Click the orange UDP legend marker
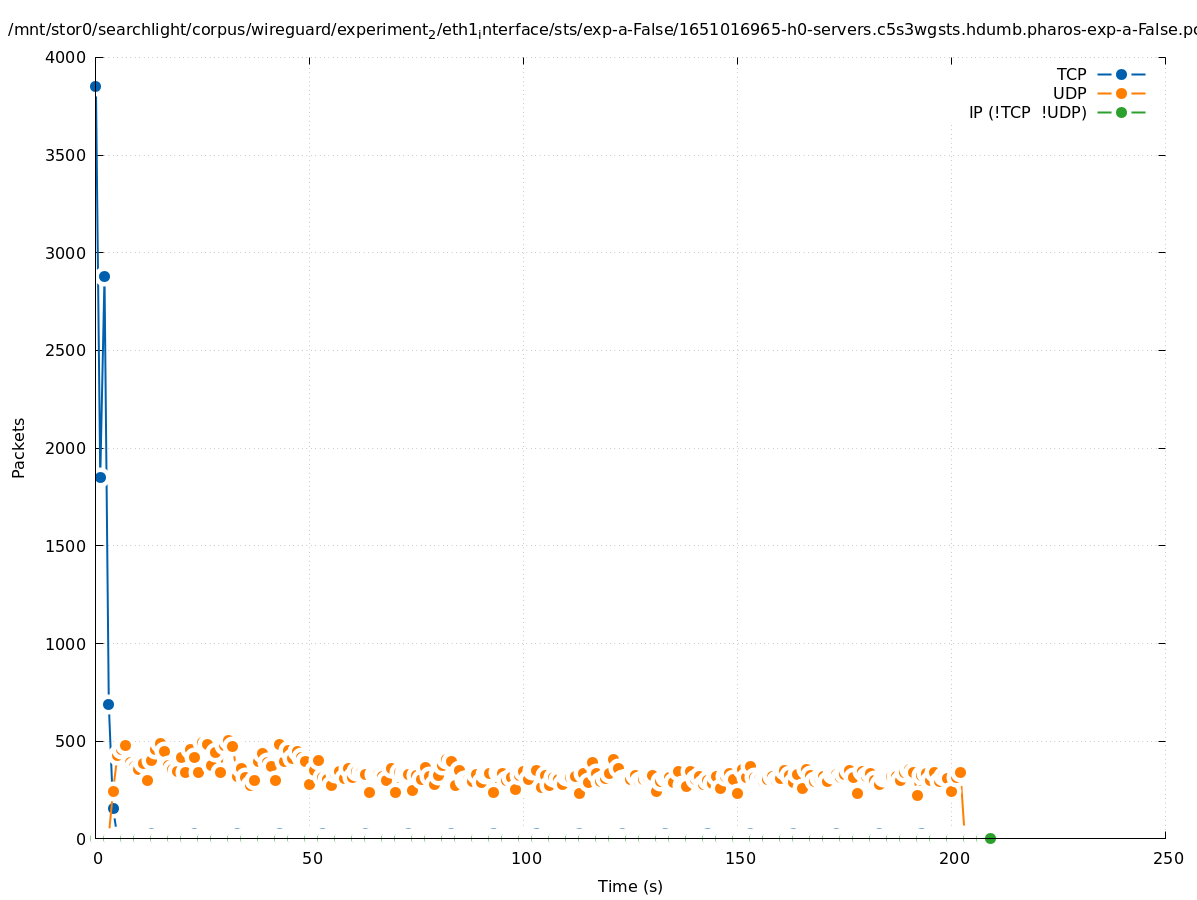1197x900 pixels. pyautogui.click(x=1121, y=93)
